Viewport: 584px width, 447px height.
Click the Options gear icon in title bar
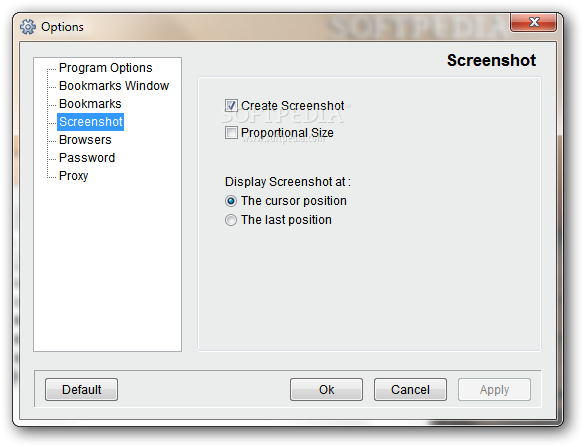point(28,27)
